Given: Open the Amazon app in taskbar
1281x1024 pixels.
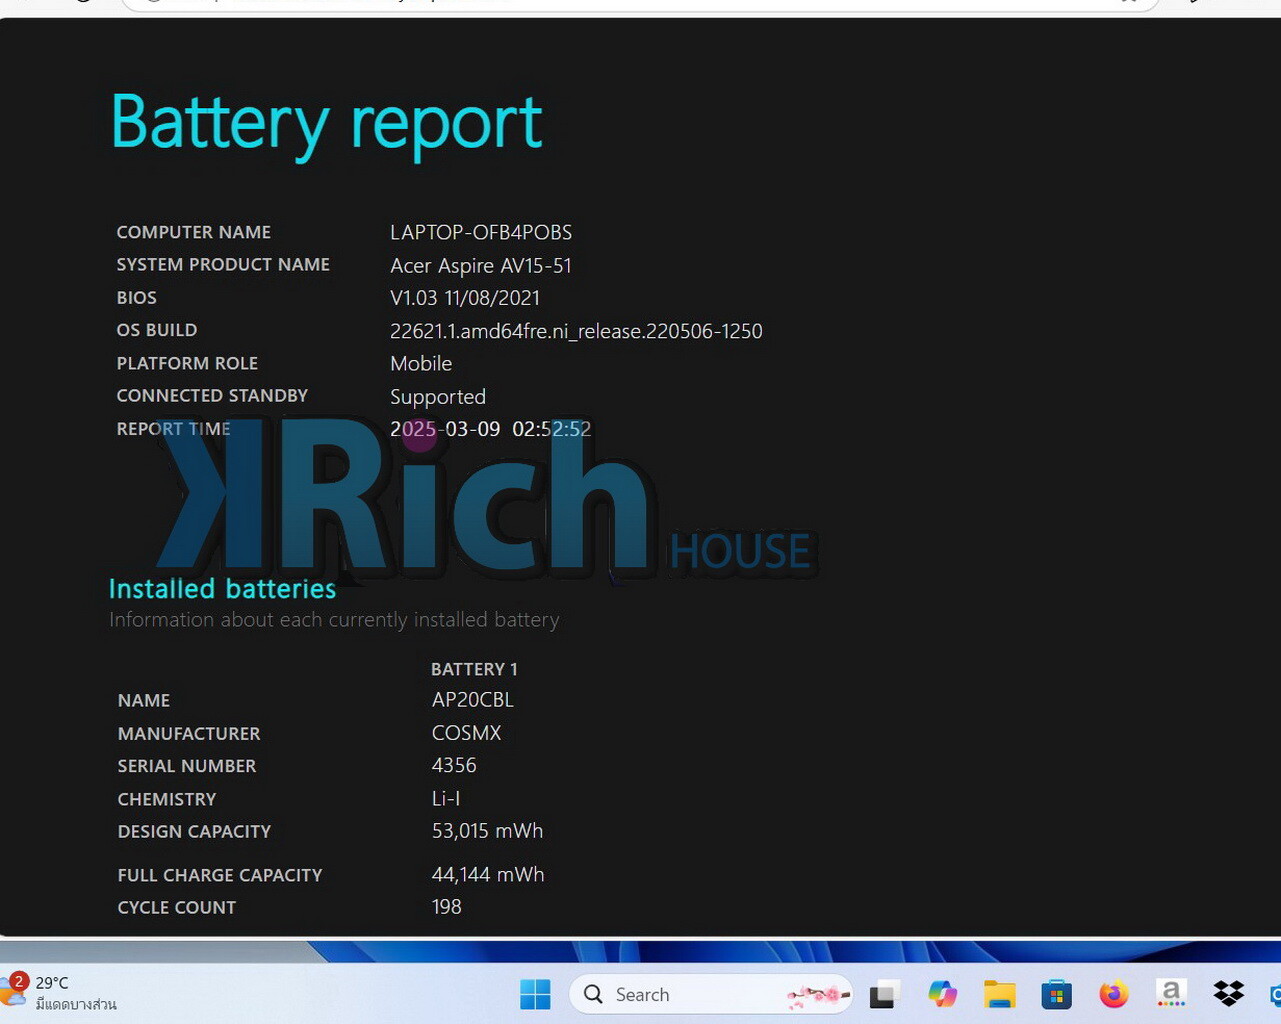Looking at the screenshot, I should (1171, 994).
